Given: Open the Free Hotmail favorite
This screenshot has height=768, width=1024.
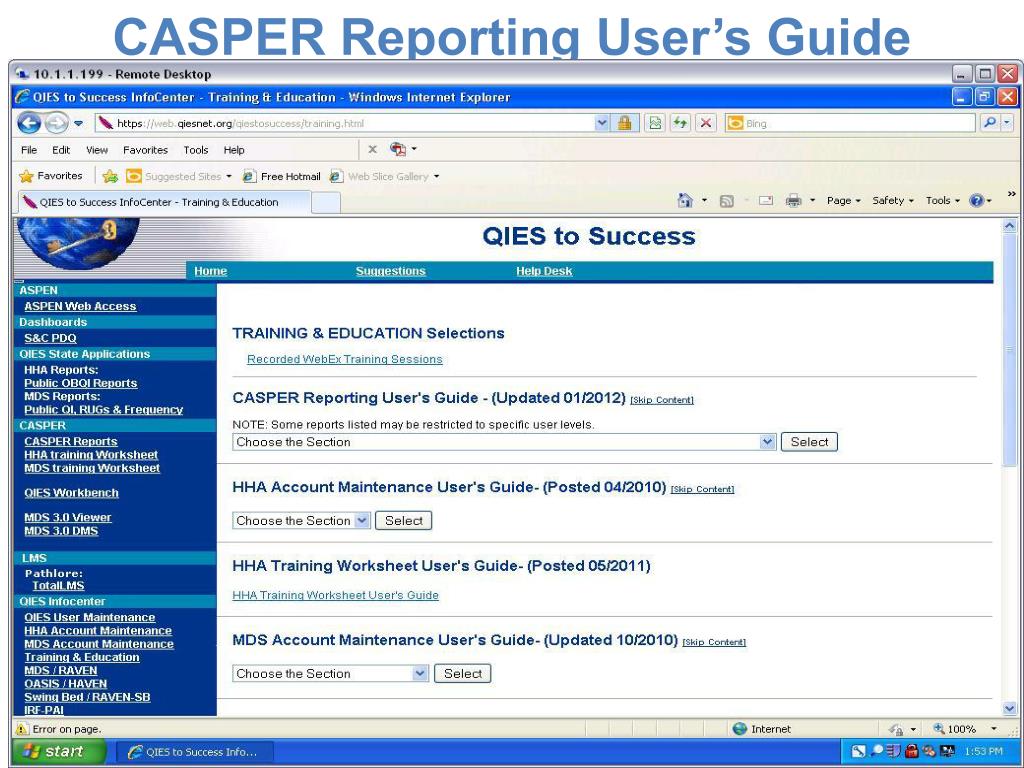Looking at the screenshot, I should click(281, 176).
